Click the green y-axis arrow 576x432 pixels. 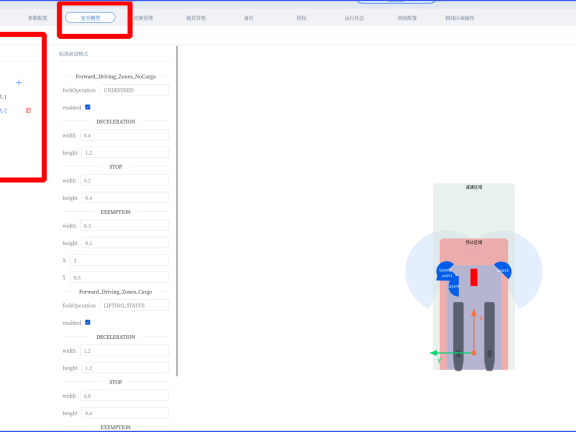451,353
